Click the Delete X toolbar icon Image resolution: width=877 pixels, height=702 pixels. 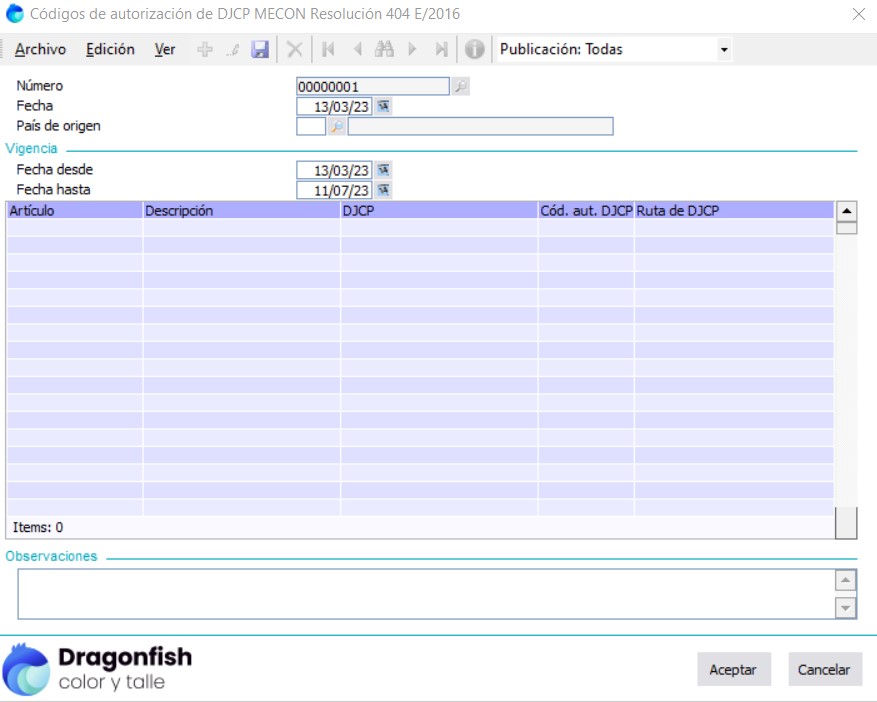coord(294,50)
